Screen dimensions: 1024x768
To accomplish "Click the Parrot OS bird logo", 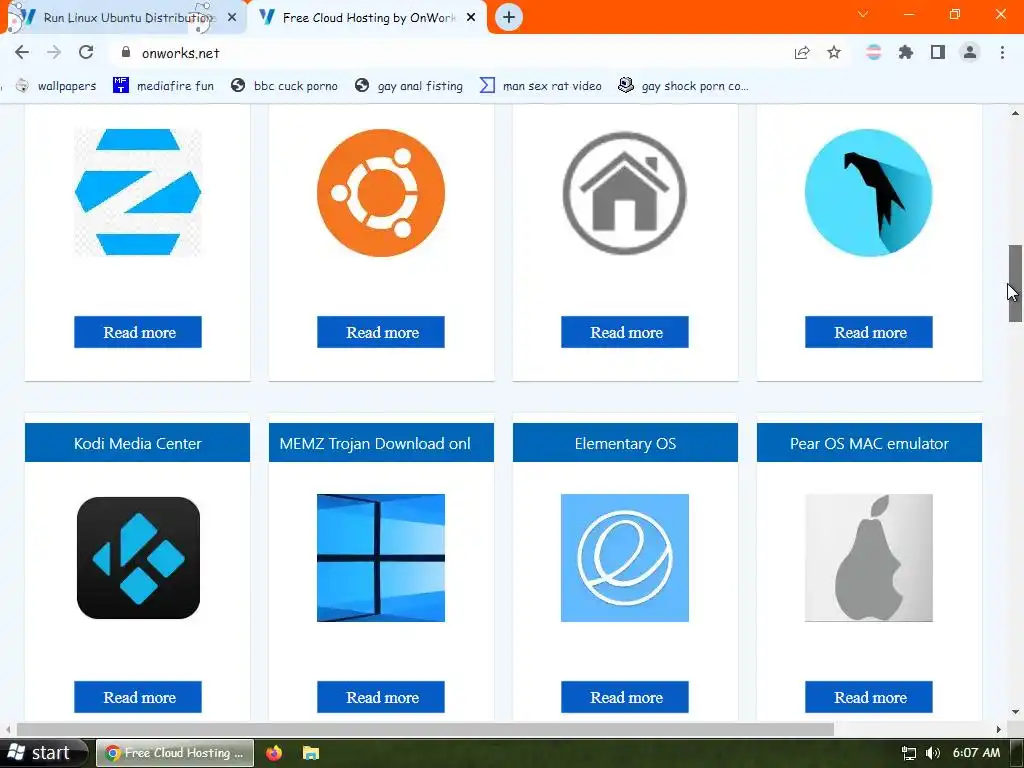I will tap(869, 193).
